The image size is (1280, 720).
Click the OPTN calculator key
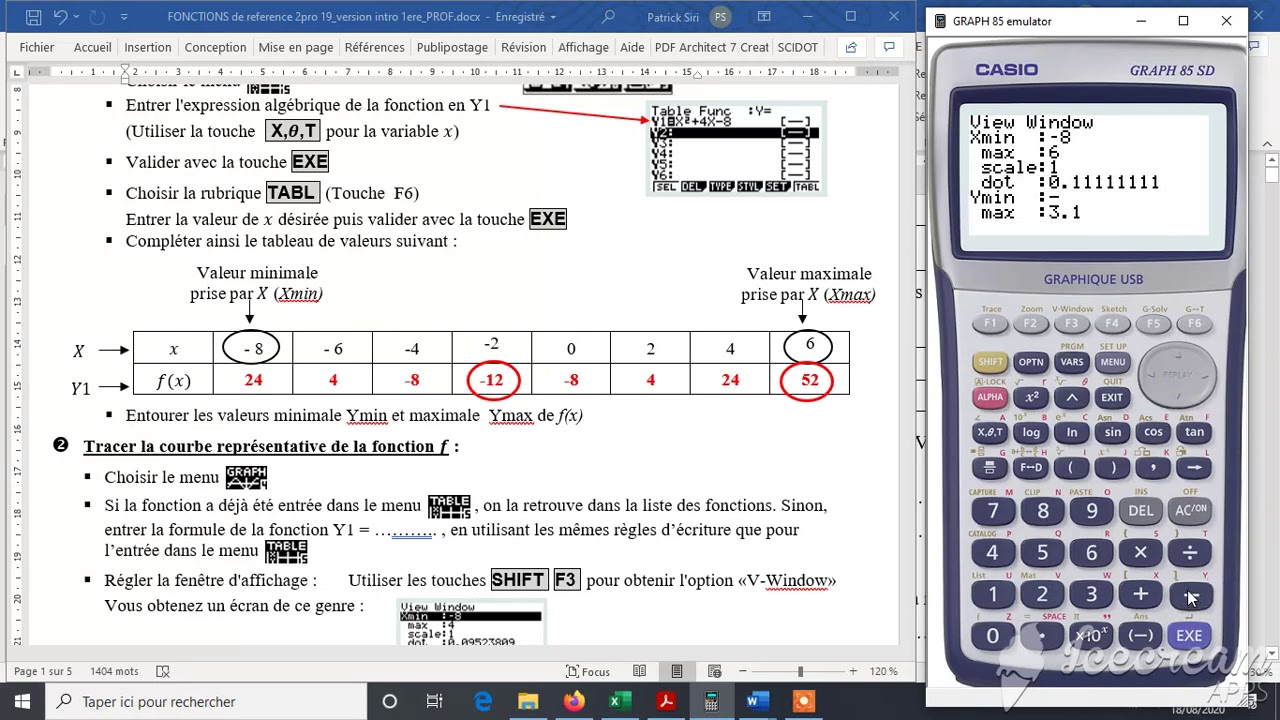coord(1030,362)
